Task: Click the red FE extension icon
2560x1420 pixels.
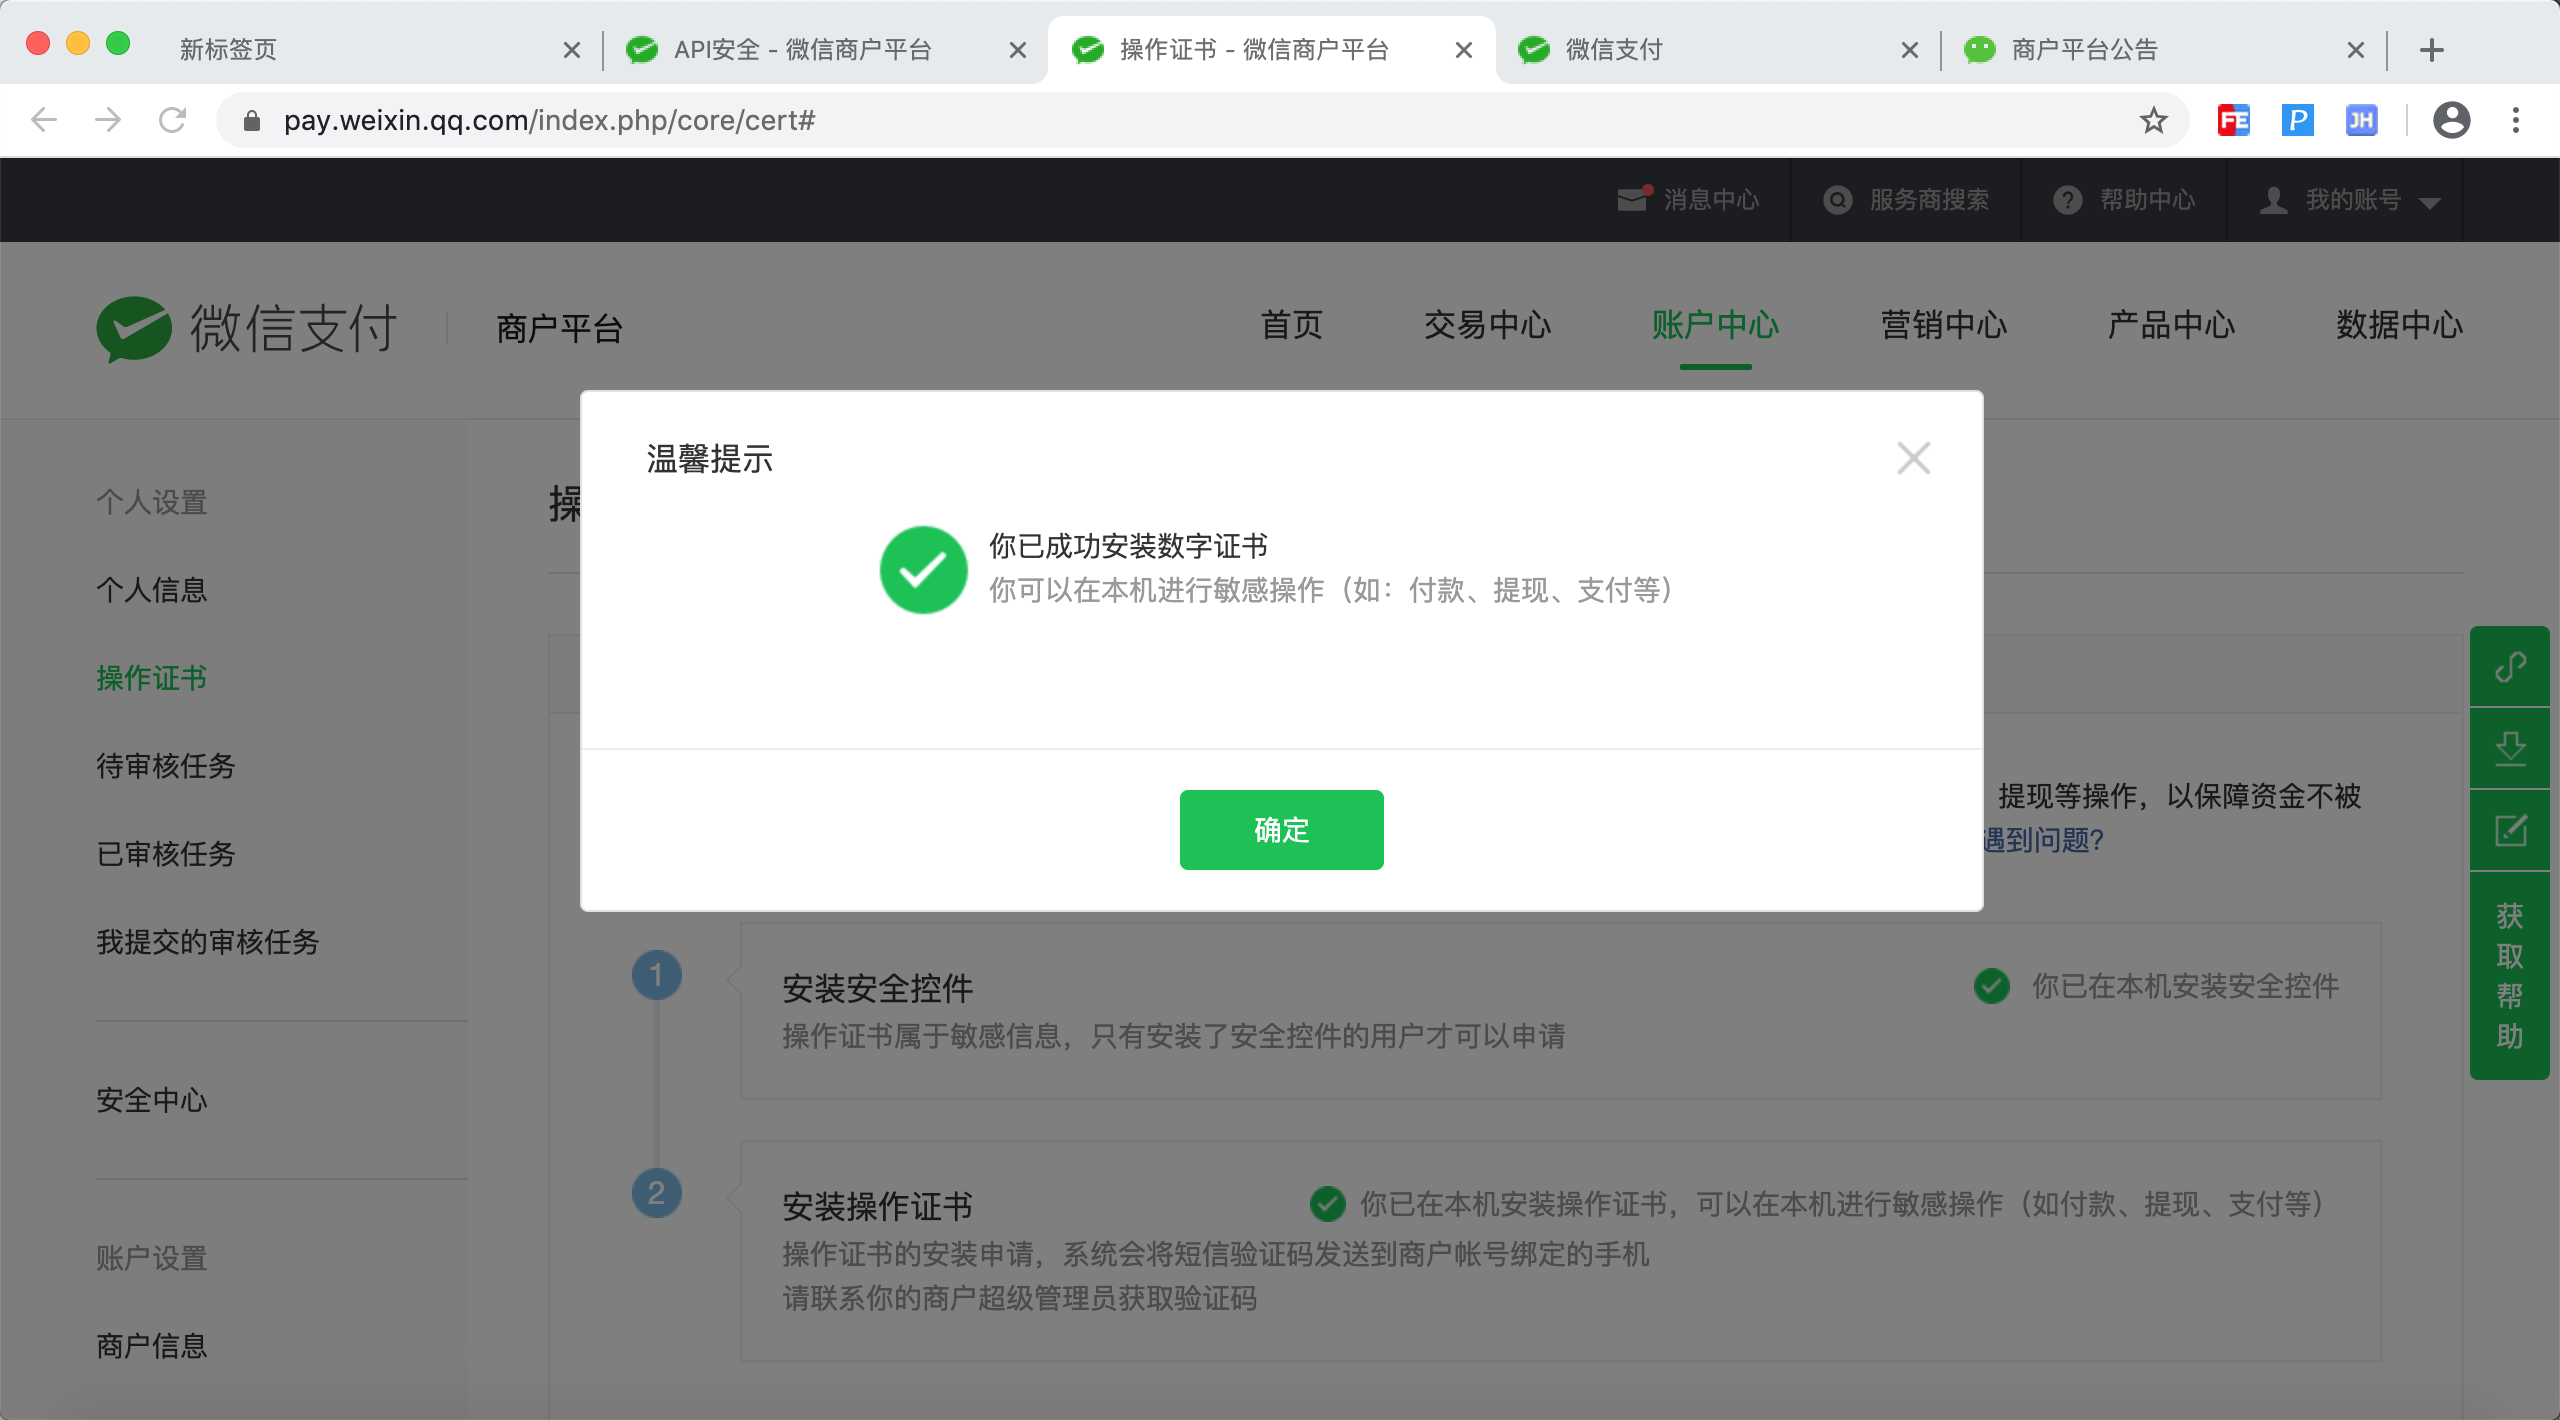Action: (2233, 121)
